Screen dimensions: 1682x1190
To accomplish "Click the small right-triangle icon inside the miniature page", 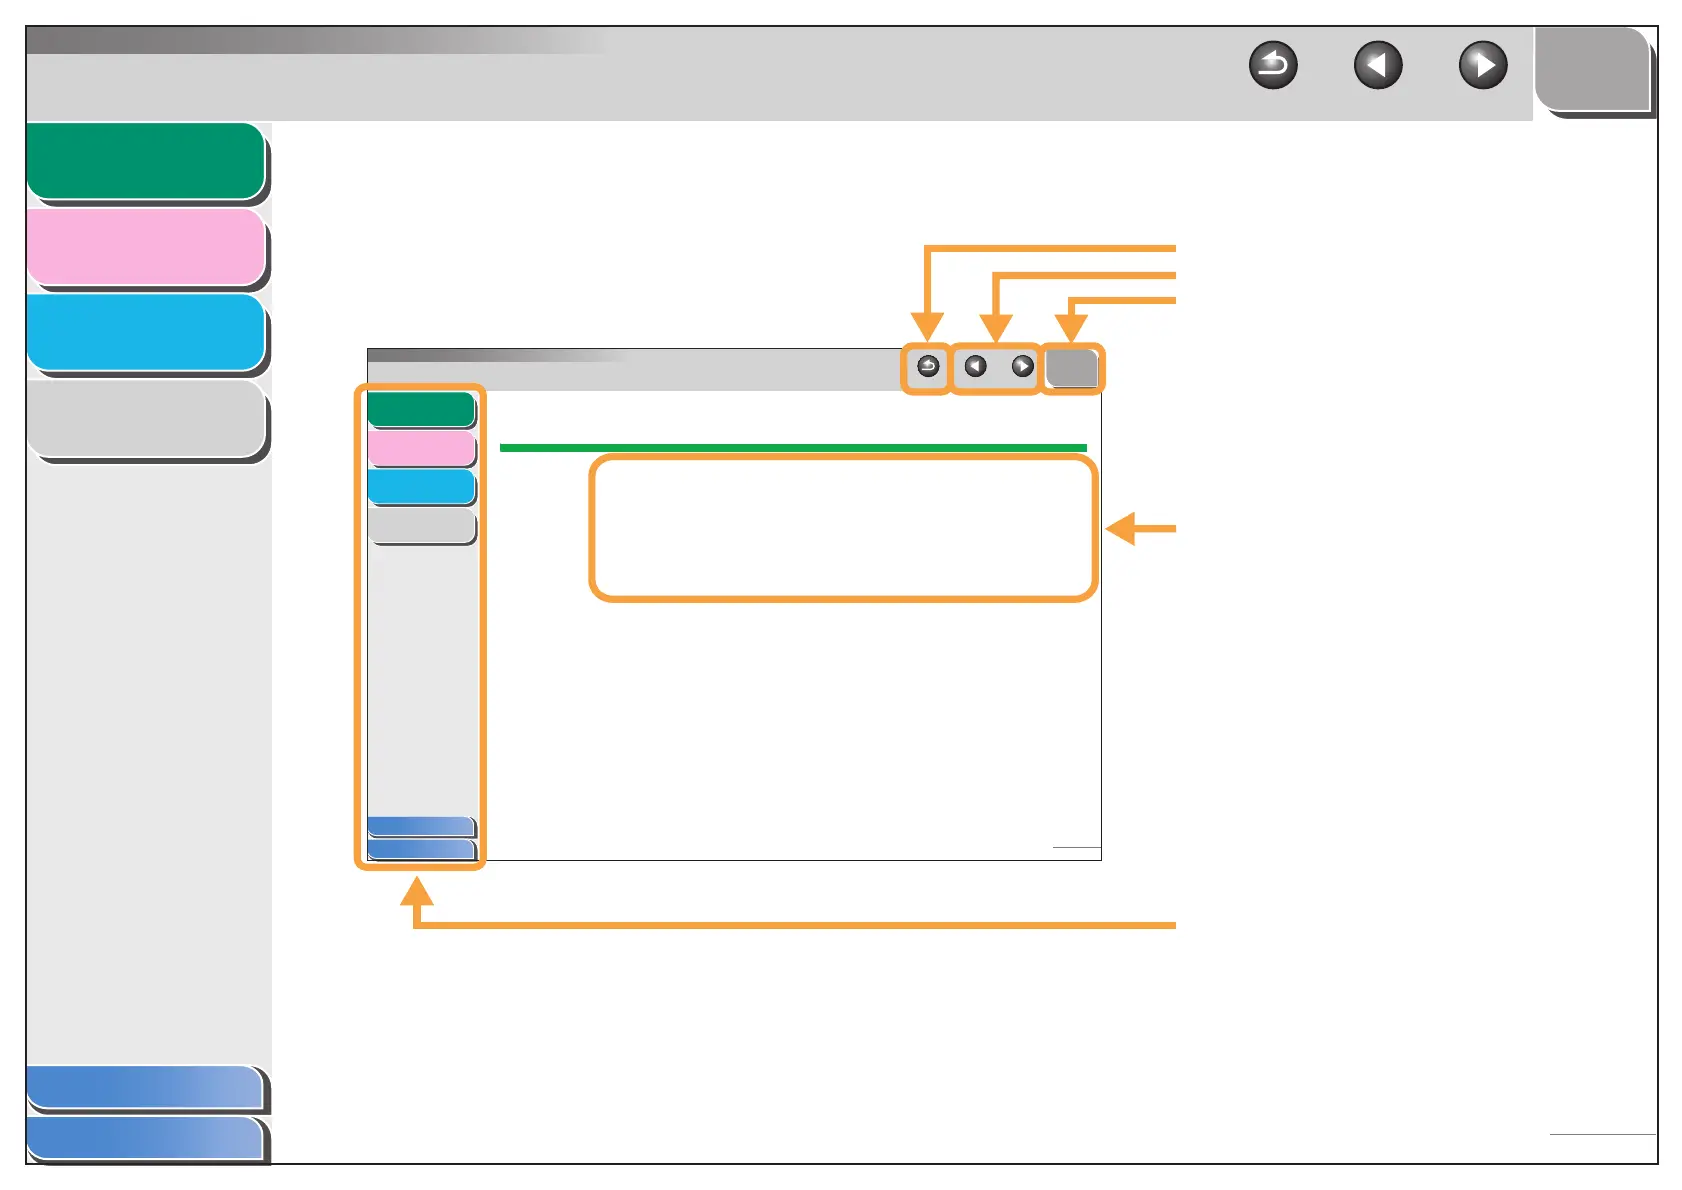I will (1022, 367).
